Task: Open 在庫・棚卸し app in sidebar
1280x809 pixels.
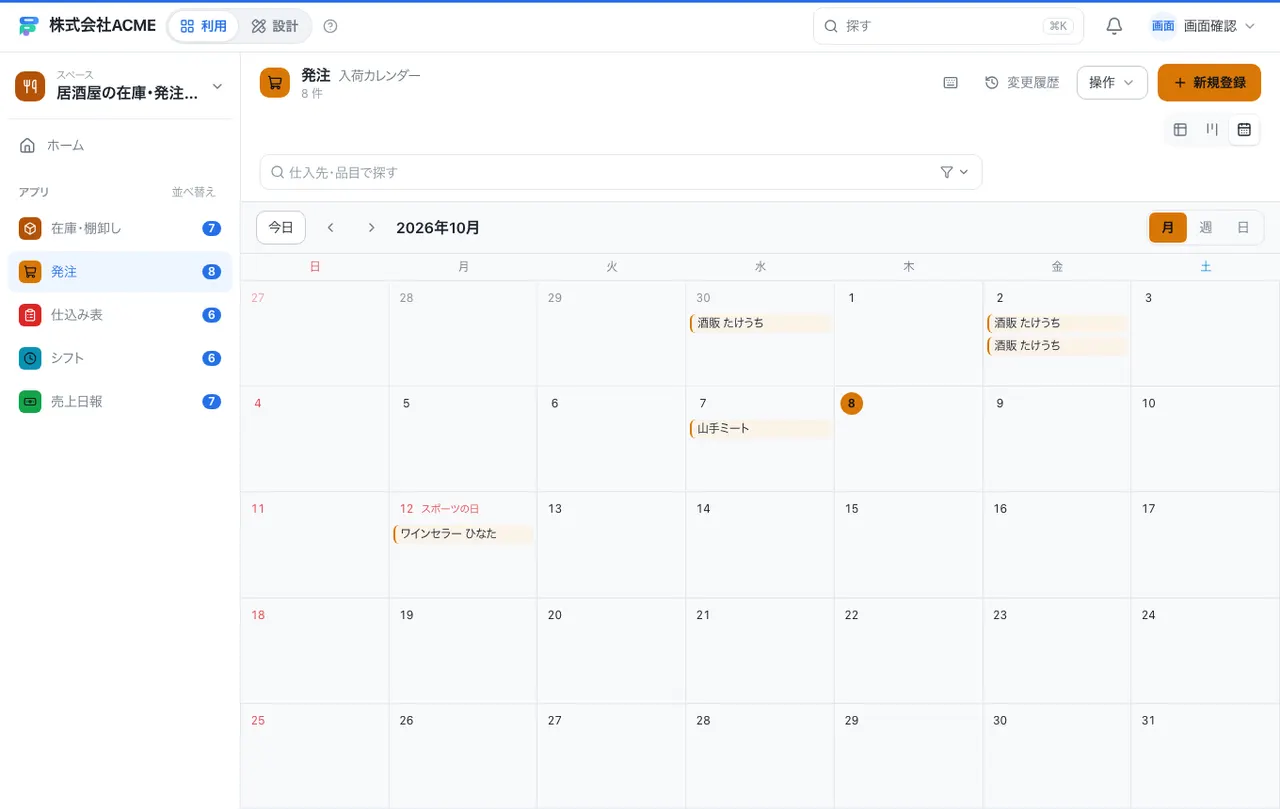Action: click(120, 228)
